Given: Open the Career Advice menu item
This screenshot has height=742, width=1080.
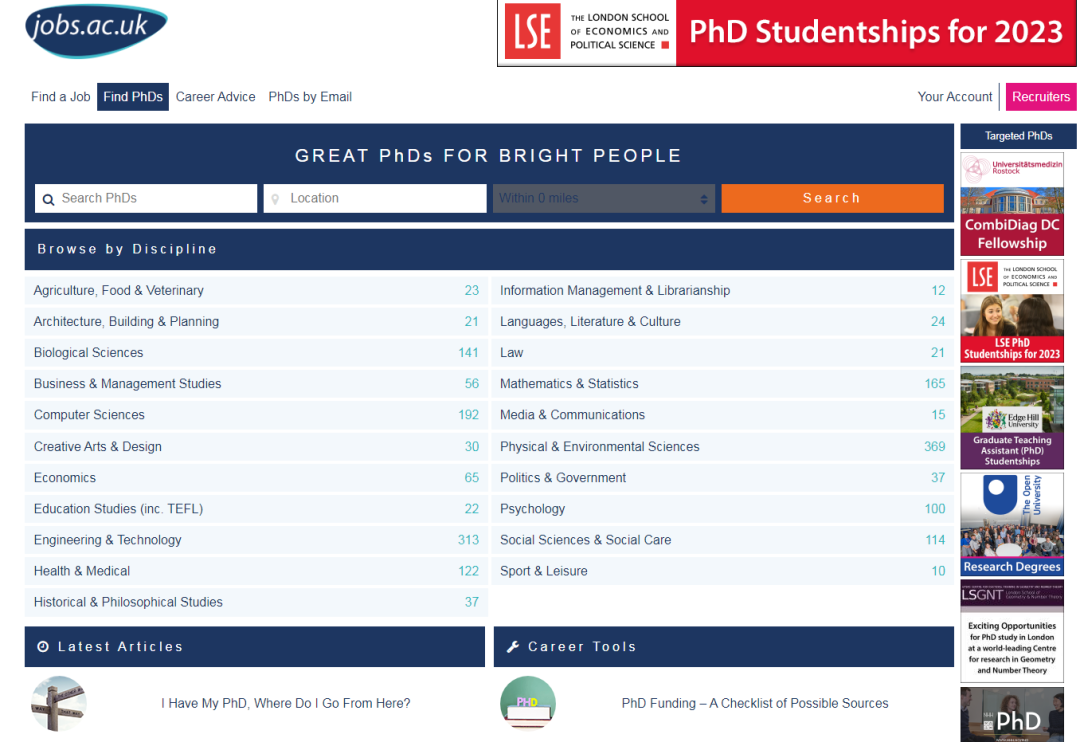Looking at the screenshot, I should point(216,96).
